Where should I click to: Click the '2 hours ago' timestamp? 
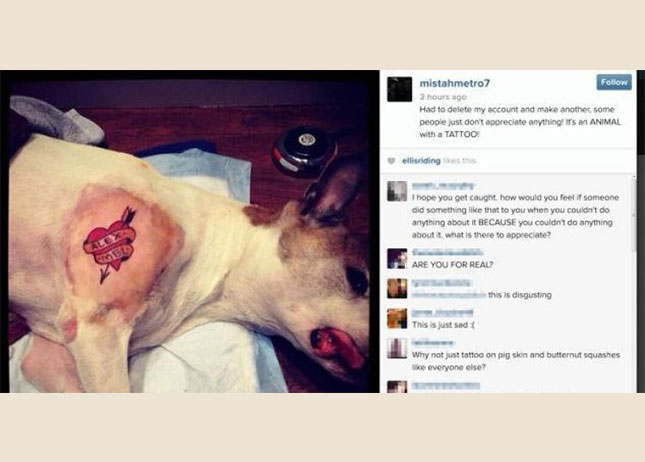coord(443,97)
